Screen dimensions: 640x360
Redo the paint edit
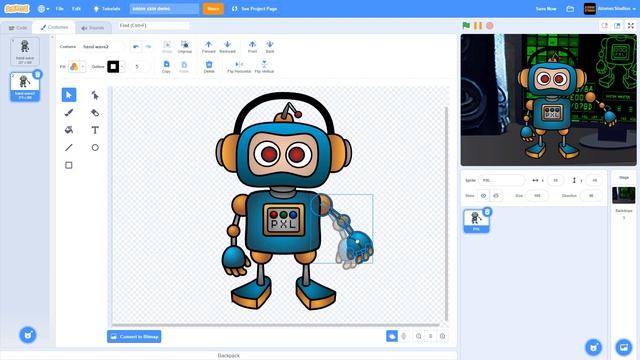148,47
